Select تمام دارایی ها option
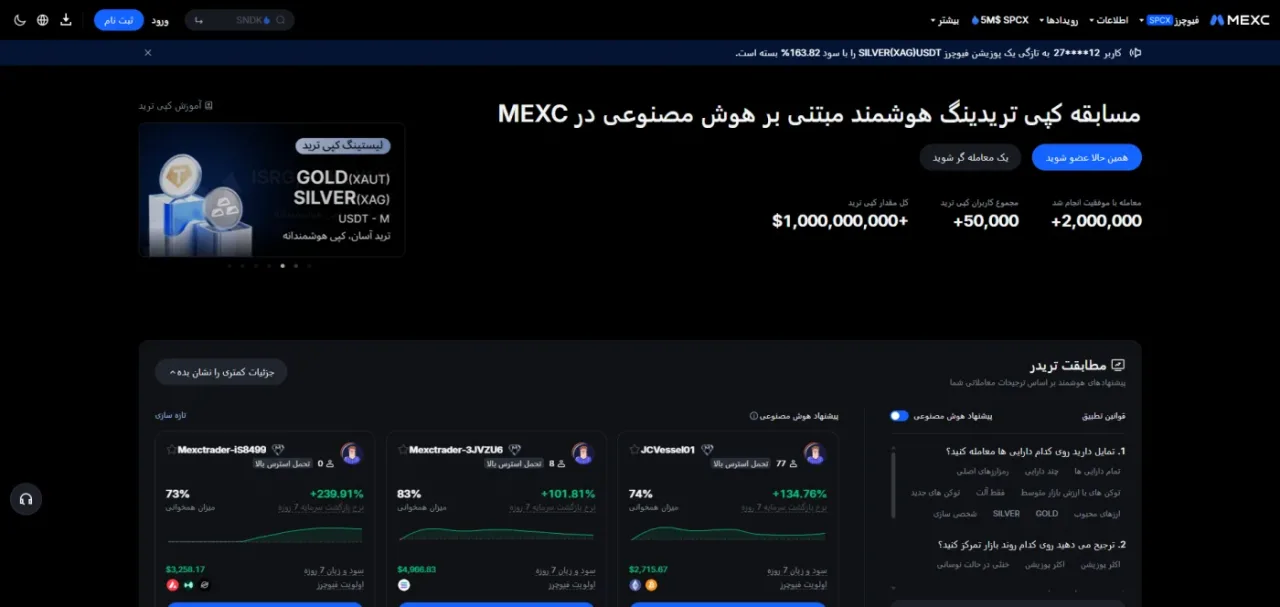Image resolution: width=1280 pixels, height=607 pixels. coord(1097,471)
